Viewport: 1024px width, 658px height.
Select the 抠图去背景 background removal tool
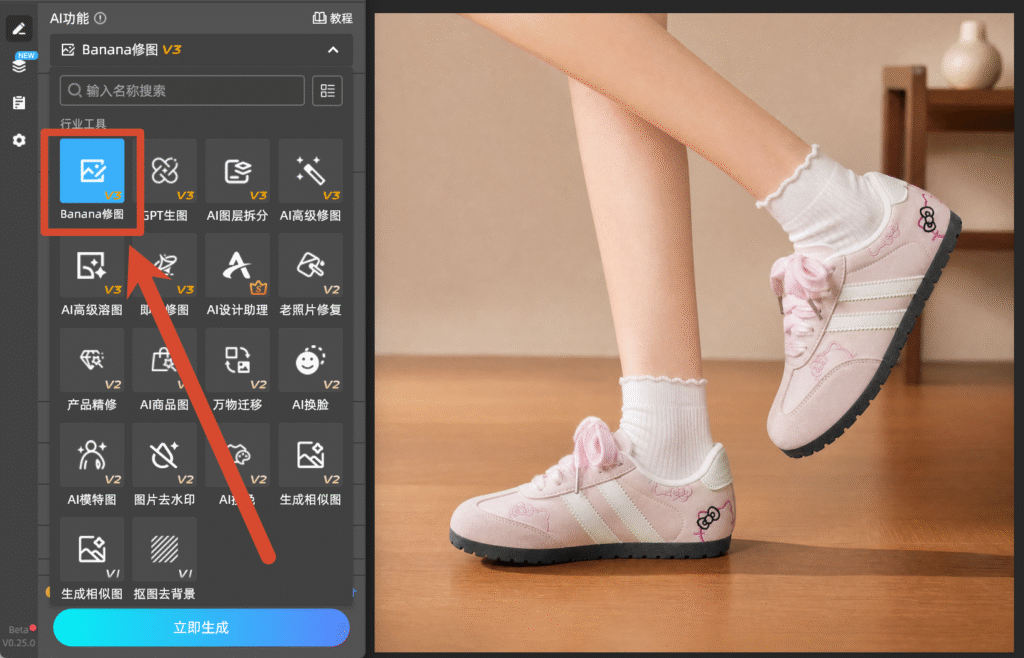pos(165,550)
